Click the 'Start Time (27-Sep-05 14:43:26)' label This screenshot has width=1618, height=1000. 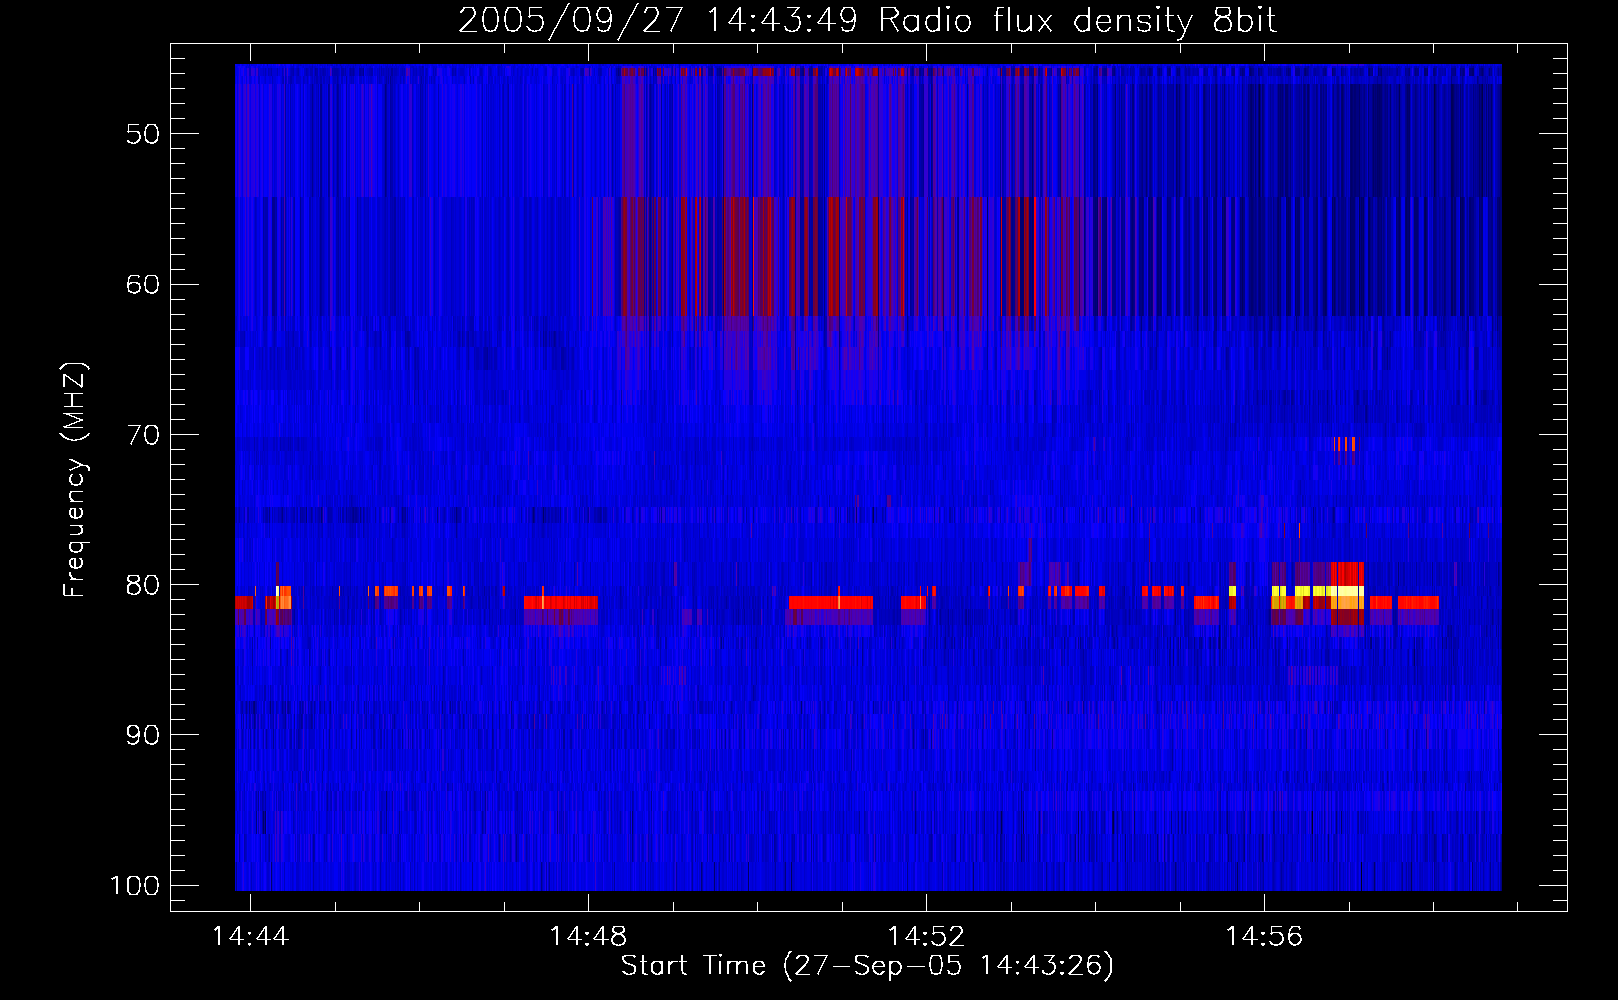click(x=867, y=966)
